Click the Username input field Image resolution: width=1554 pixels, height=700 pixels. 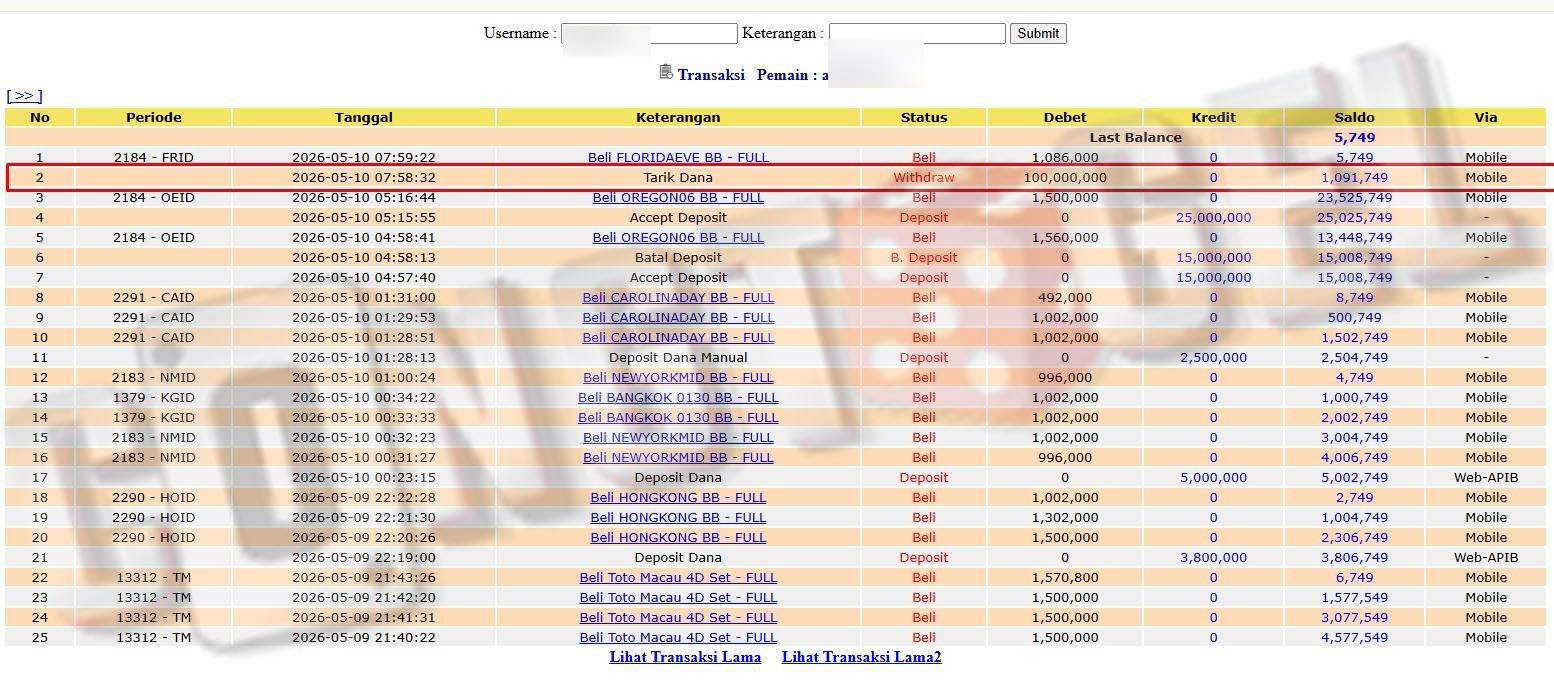[649, 33]
